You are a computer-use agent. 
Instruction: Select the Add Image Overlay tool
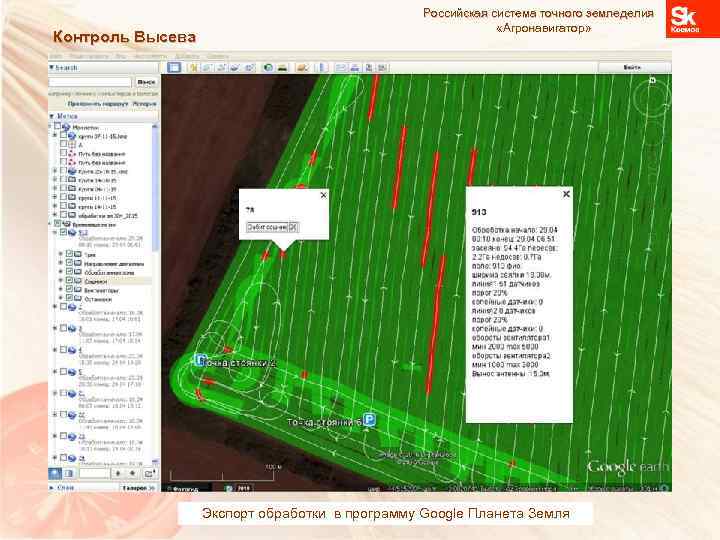point(235,68)
